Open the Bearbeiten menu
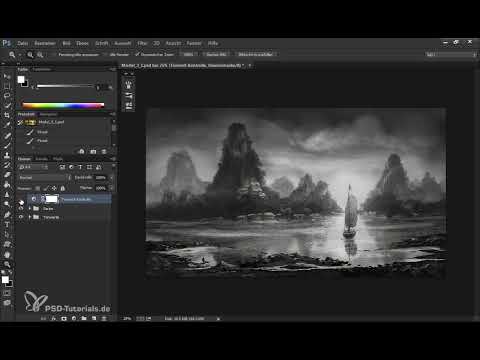480x360 pixels. click(45, 43)
